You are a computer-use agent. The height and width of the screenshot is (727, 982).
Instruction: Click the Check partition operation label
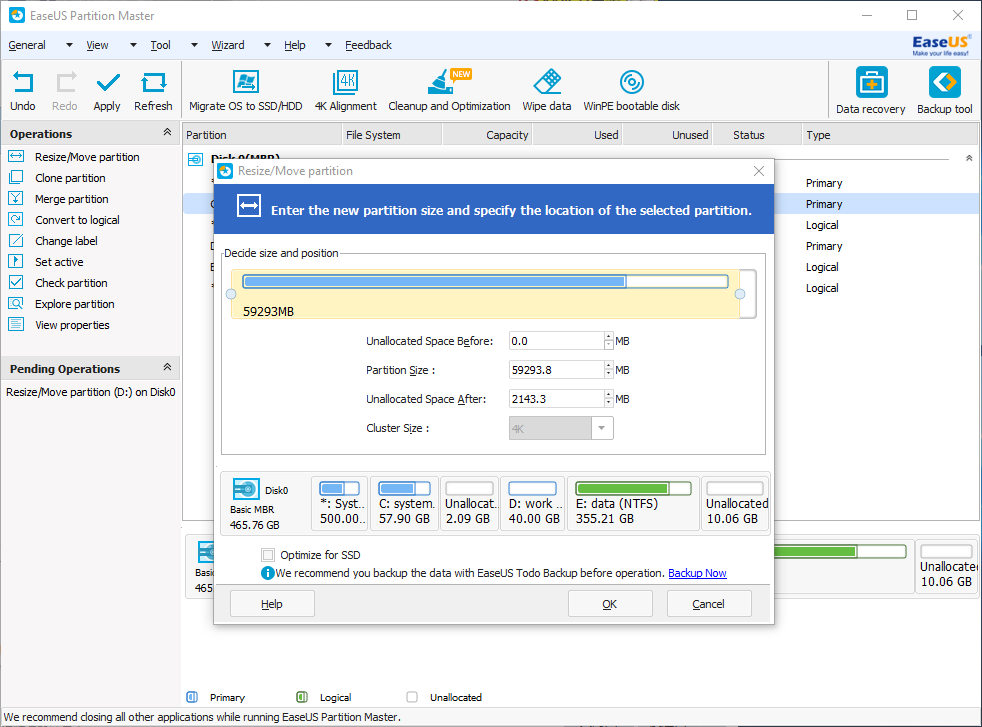coord(71,283)
